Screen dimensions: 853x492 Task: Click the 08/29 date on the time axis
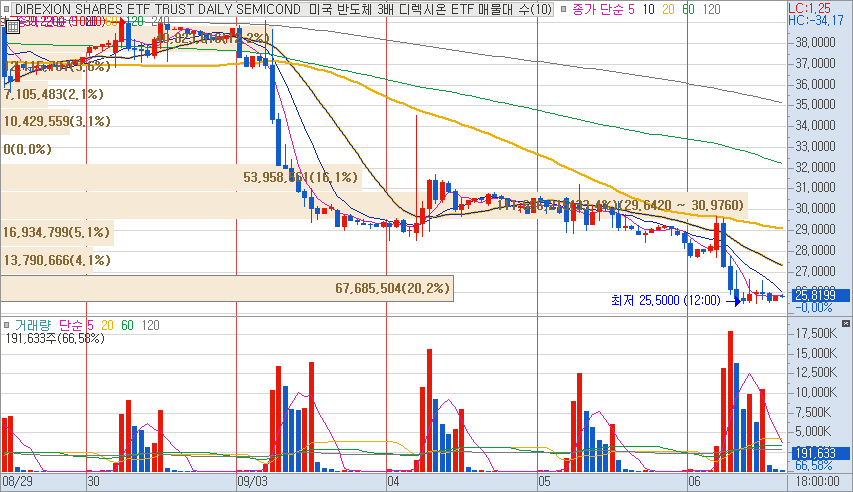point(17,481)
